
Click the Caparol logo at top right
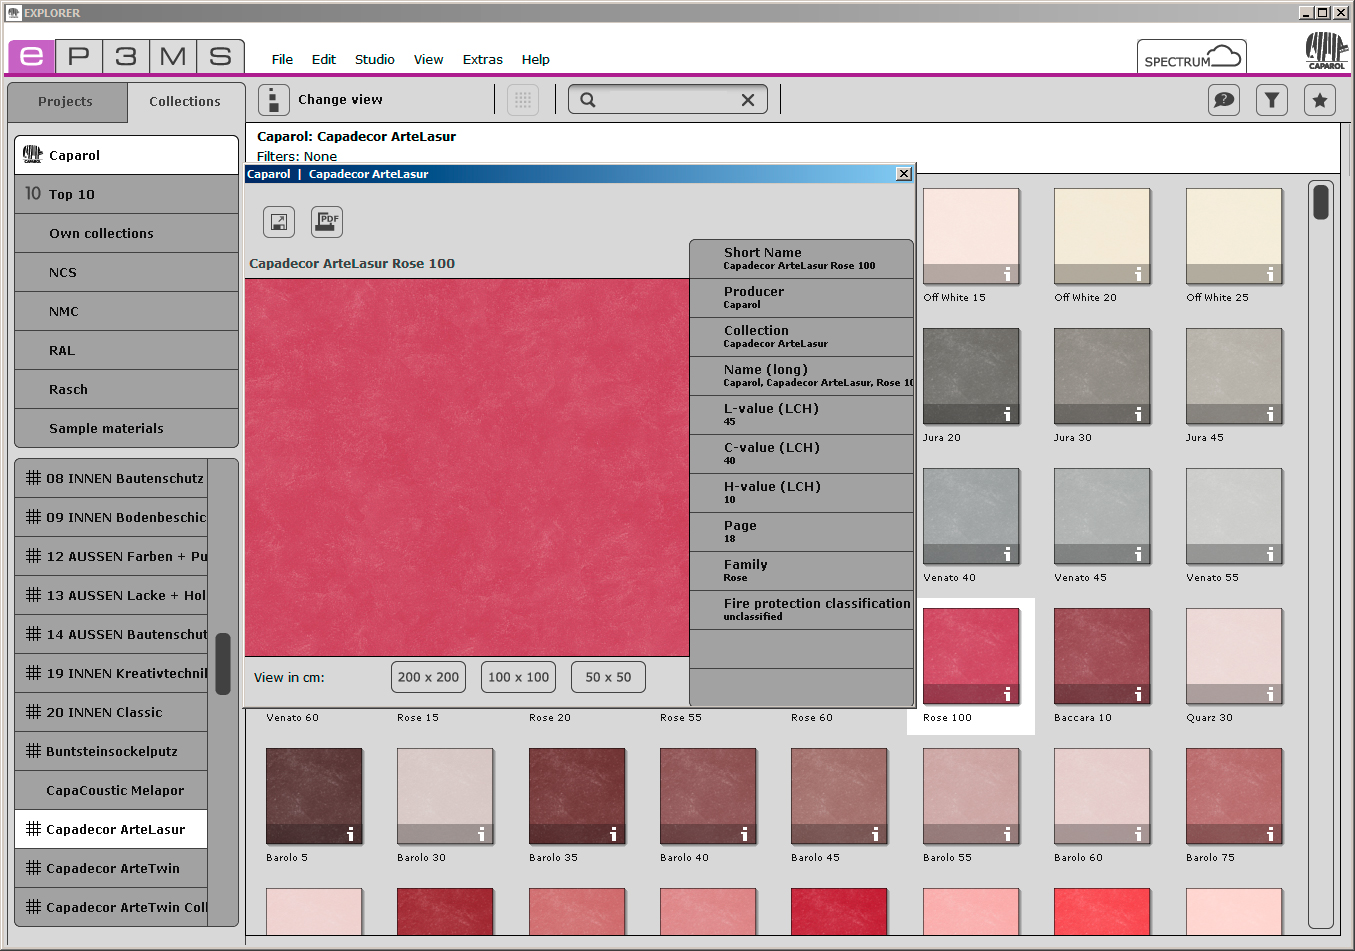coord(1327,50)
